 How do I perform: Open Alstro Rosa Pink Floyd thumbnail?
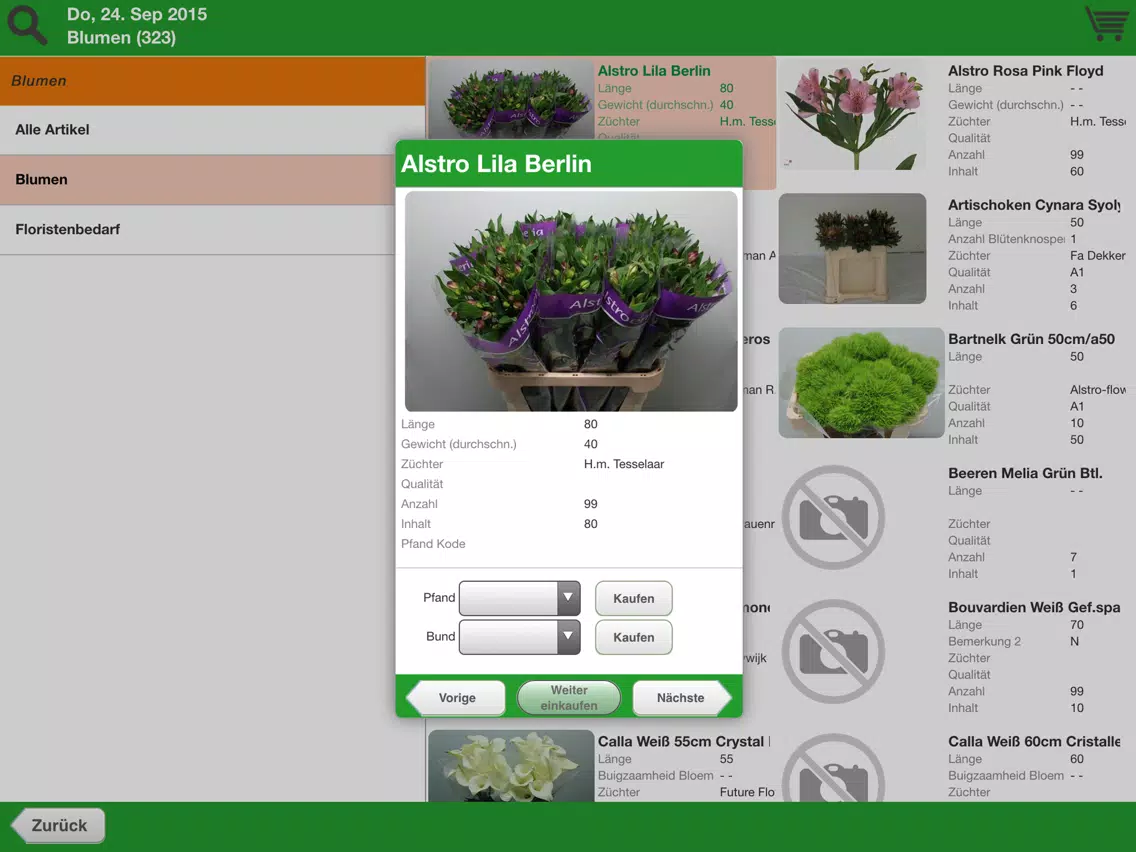pyautogui.click(x=853, y=114)
